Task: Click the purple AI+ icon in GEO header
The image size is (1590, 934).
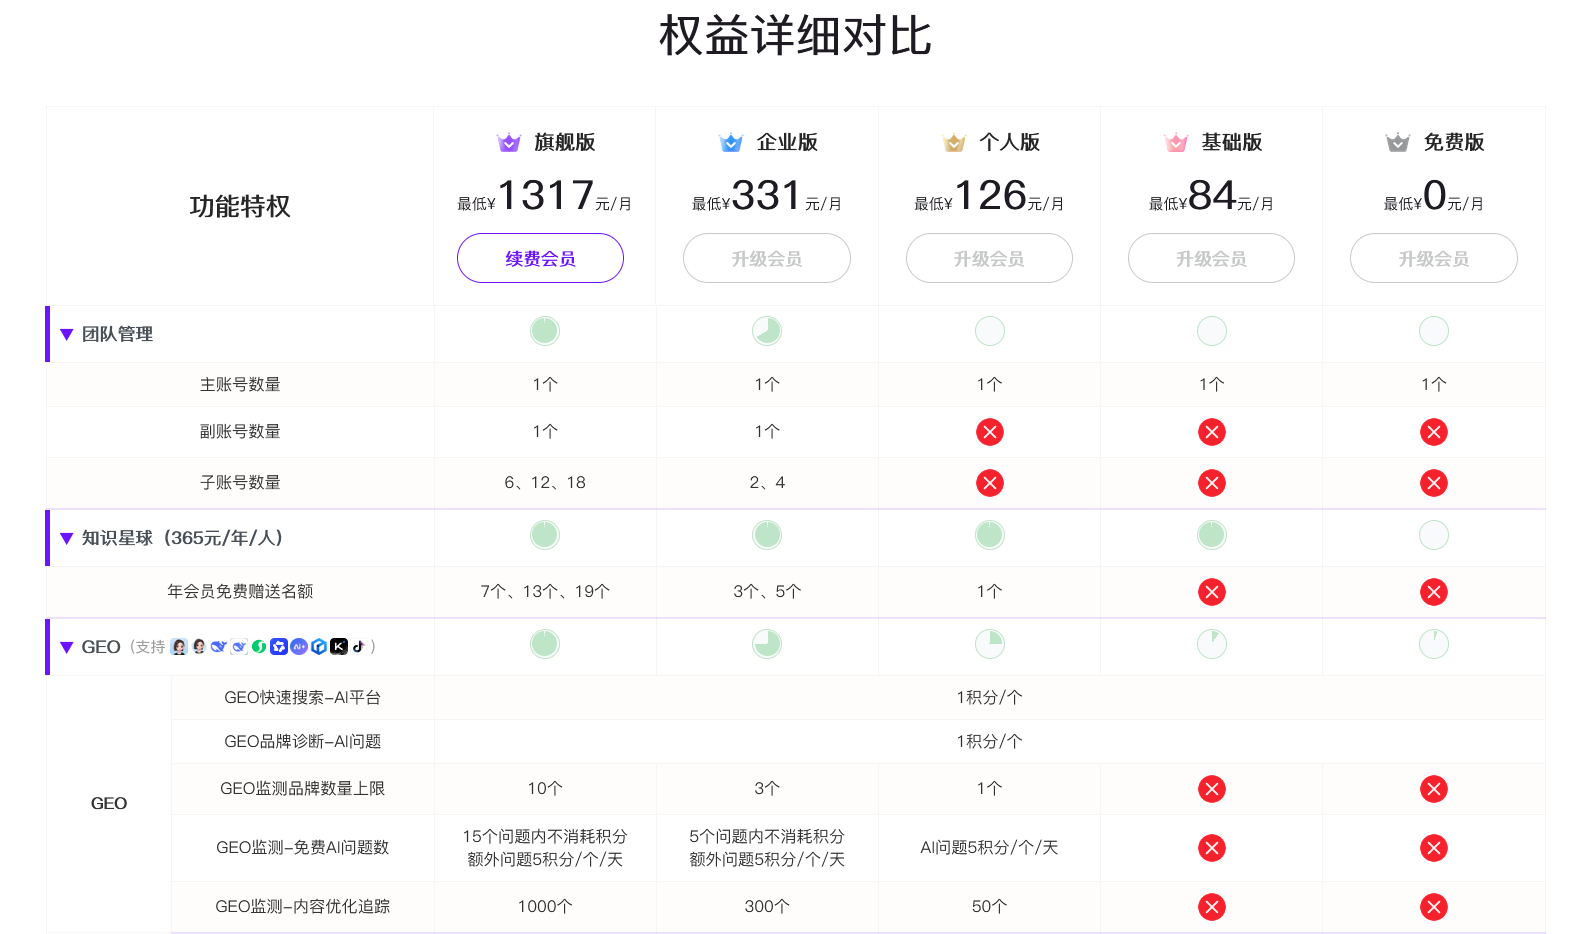Action: point(299,647)
